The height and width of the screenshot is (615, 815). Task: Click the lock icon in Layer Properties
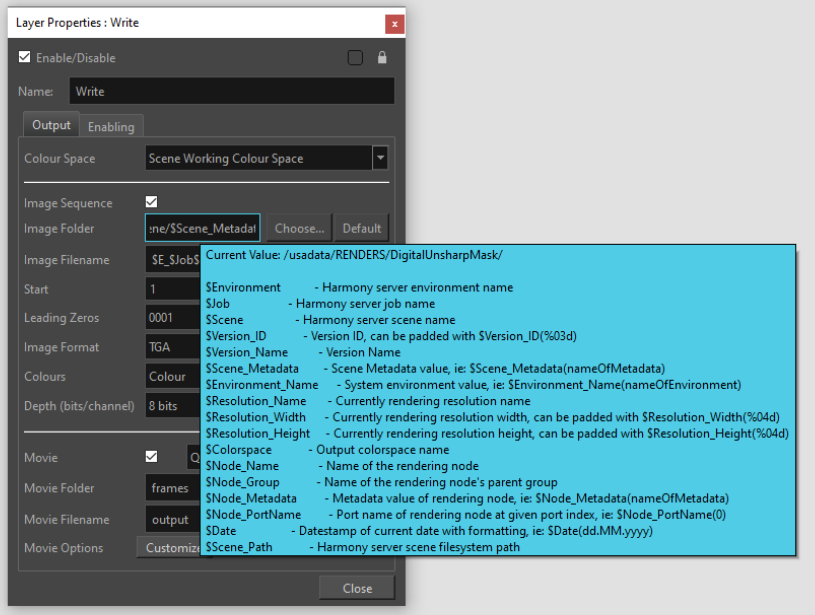click(382, 58)
